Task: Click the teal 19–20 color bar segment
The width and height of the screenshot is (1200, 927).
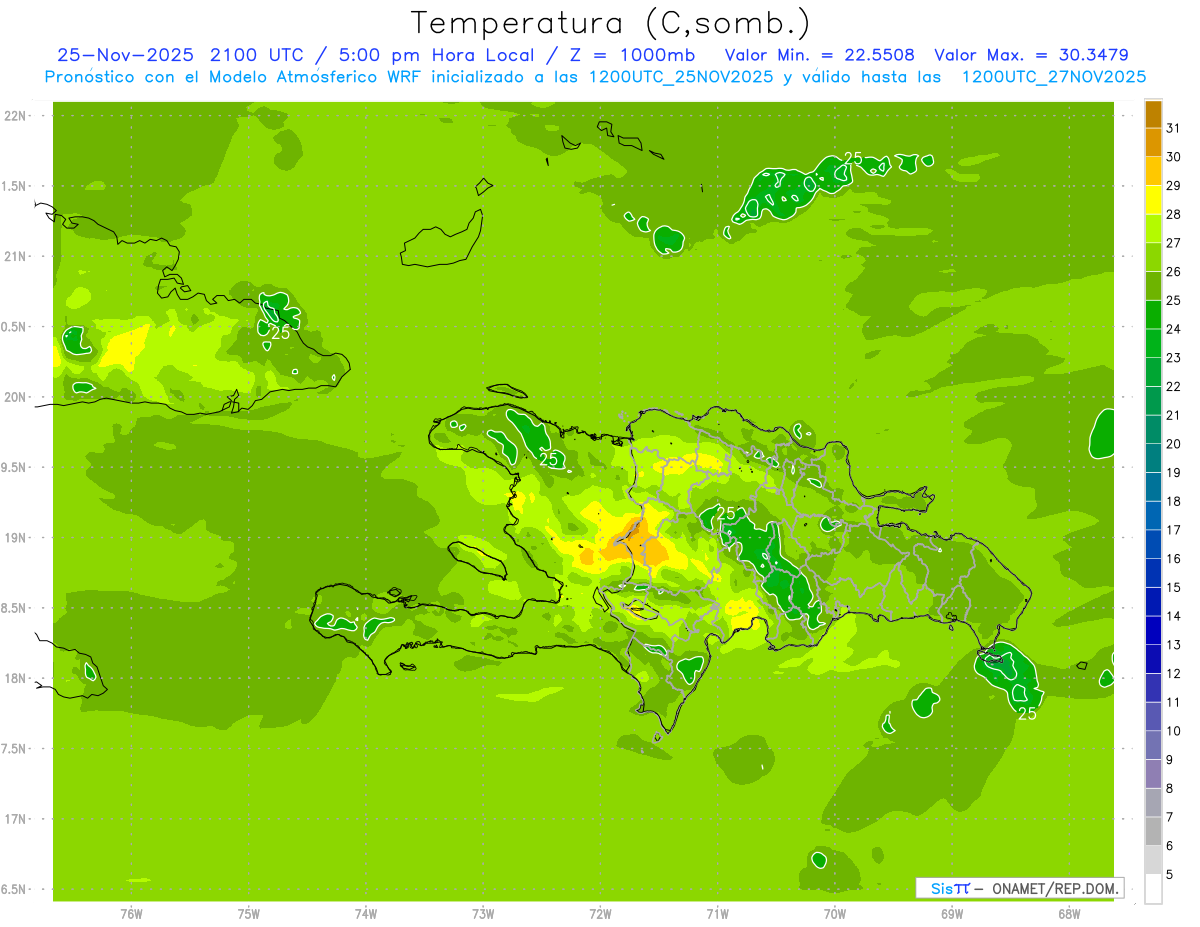Action: click(x=1153, y=458)
